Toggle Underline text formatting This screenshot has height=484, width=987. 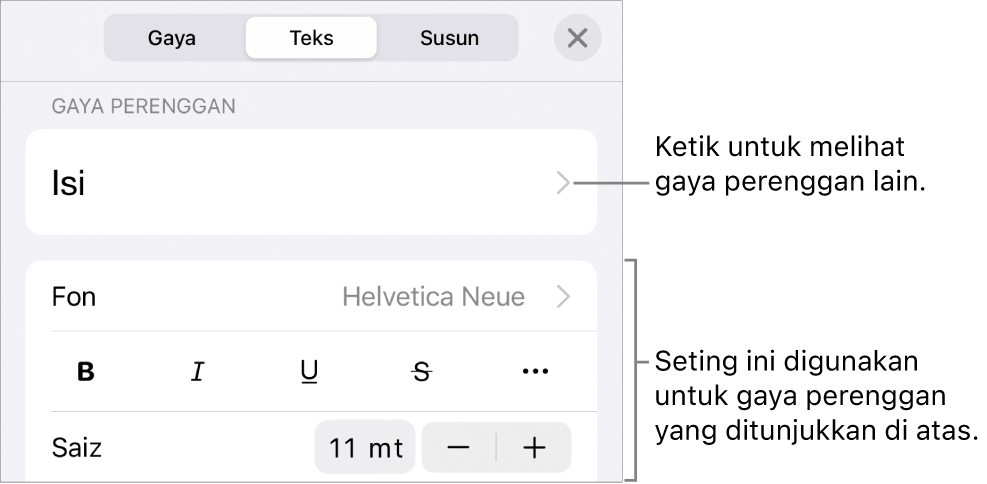tap(309, 372)
